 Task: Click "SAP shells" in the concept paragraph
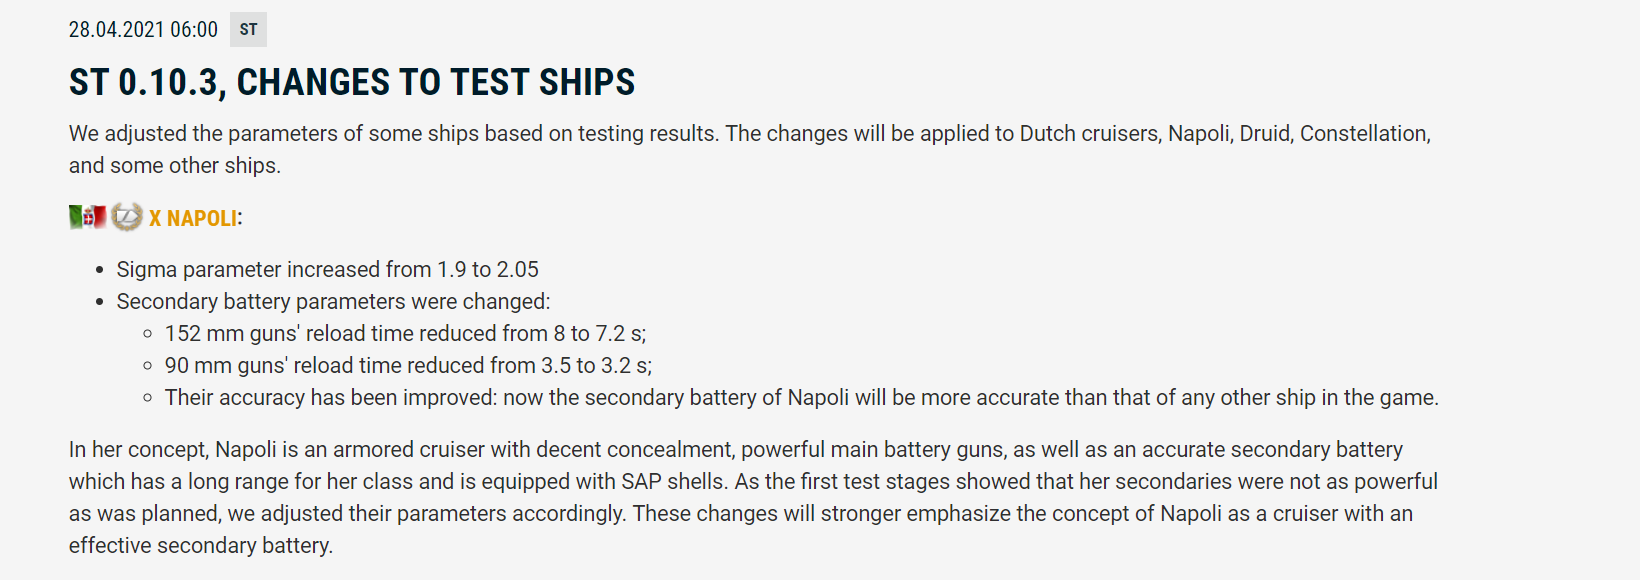[673, 481]
